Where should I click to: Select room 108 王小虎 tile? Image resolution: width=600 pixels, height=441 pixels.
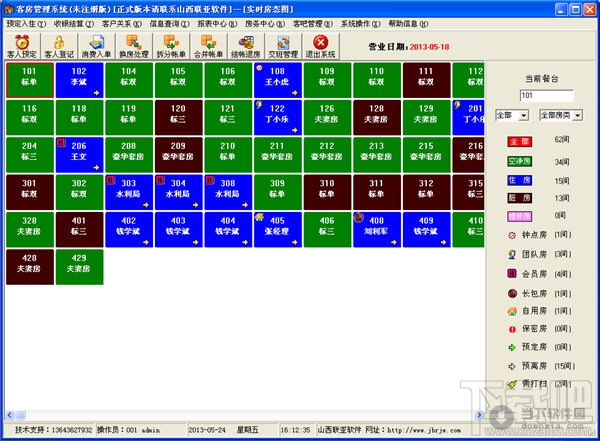point(278,80)
